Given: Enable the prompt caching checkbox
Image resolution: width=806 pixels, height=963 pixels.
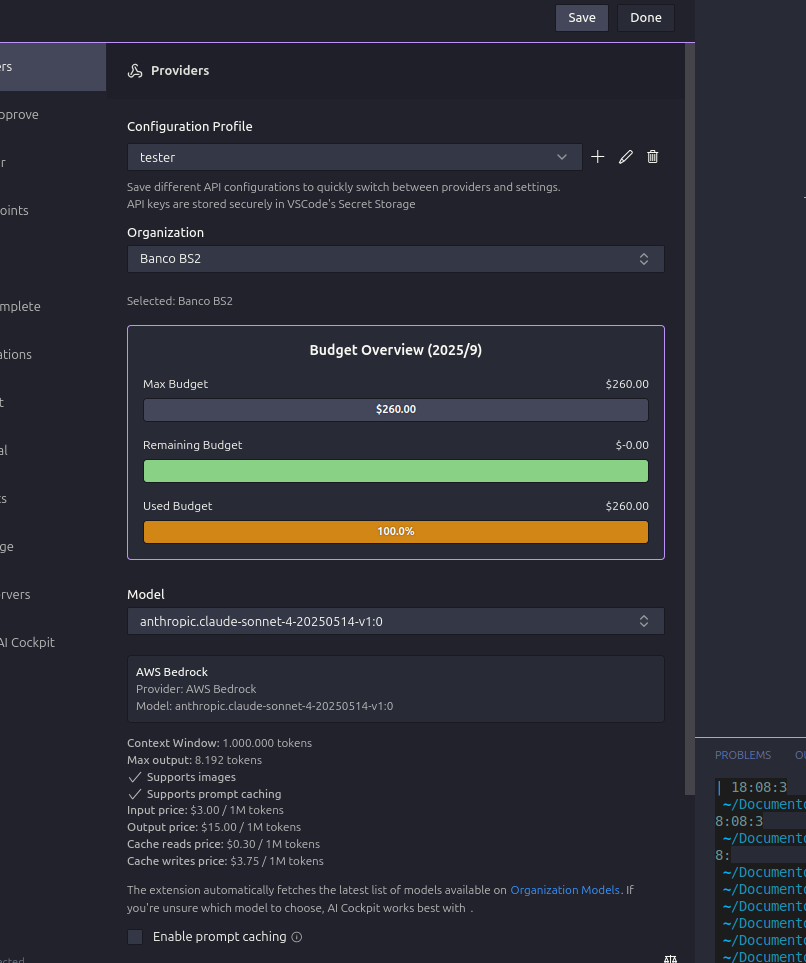Looking at the screenshot, I should pos(135,937).
